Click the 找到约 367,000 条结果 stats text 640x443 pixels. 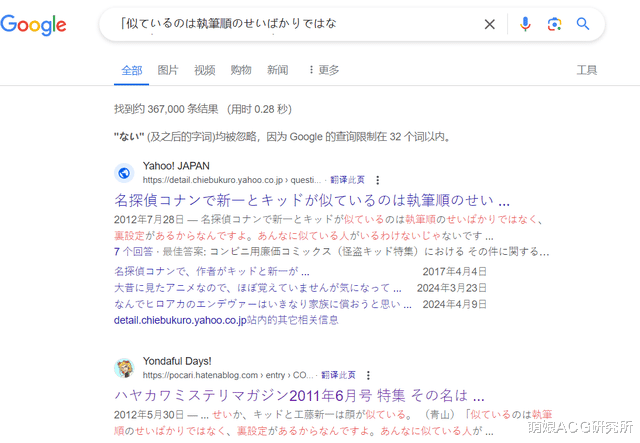[202, 109]
